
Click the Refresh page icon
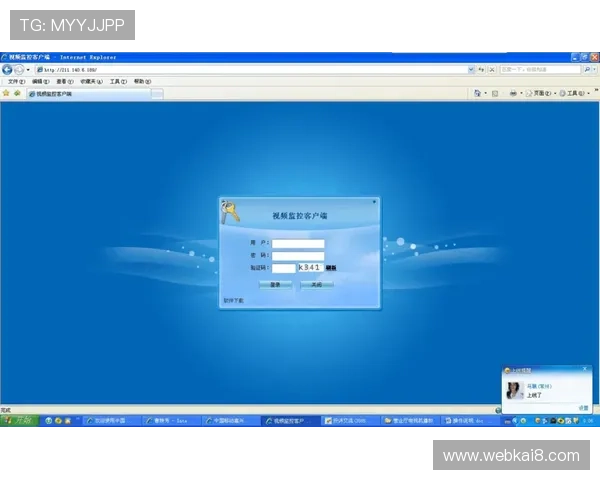[x=481, y=70]
